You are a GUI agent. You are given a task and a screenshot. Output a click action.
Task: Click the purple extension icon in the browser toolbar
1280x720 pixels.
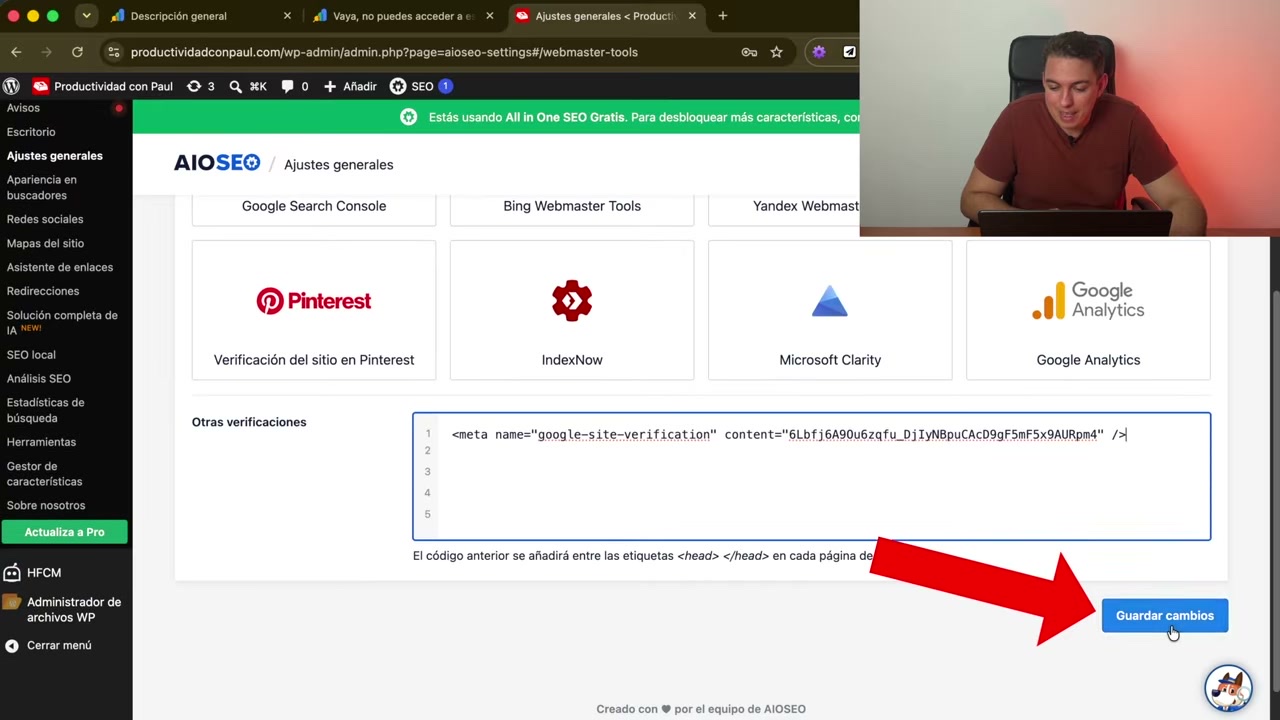tap(819, 52)
